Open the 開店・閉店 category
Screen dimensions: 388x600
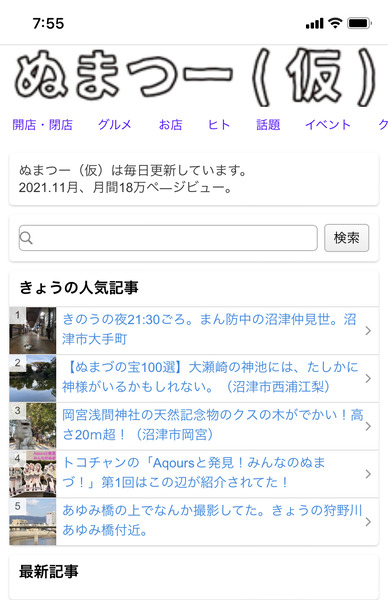42,125
